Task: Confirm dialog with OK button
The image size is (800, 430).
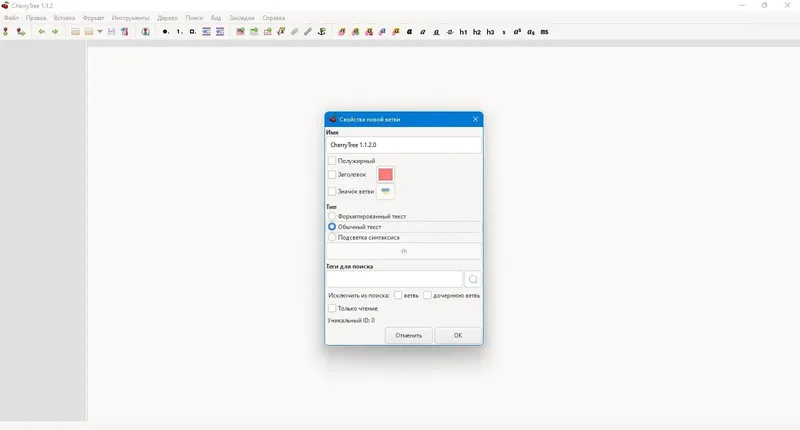Action: click(458, 335)
